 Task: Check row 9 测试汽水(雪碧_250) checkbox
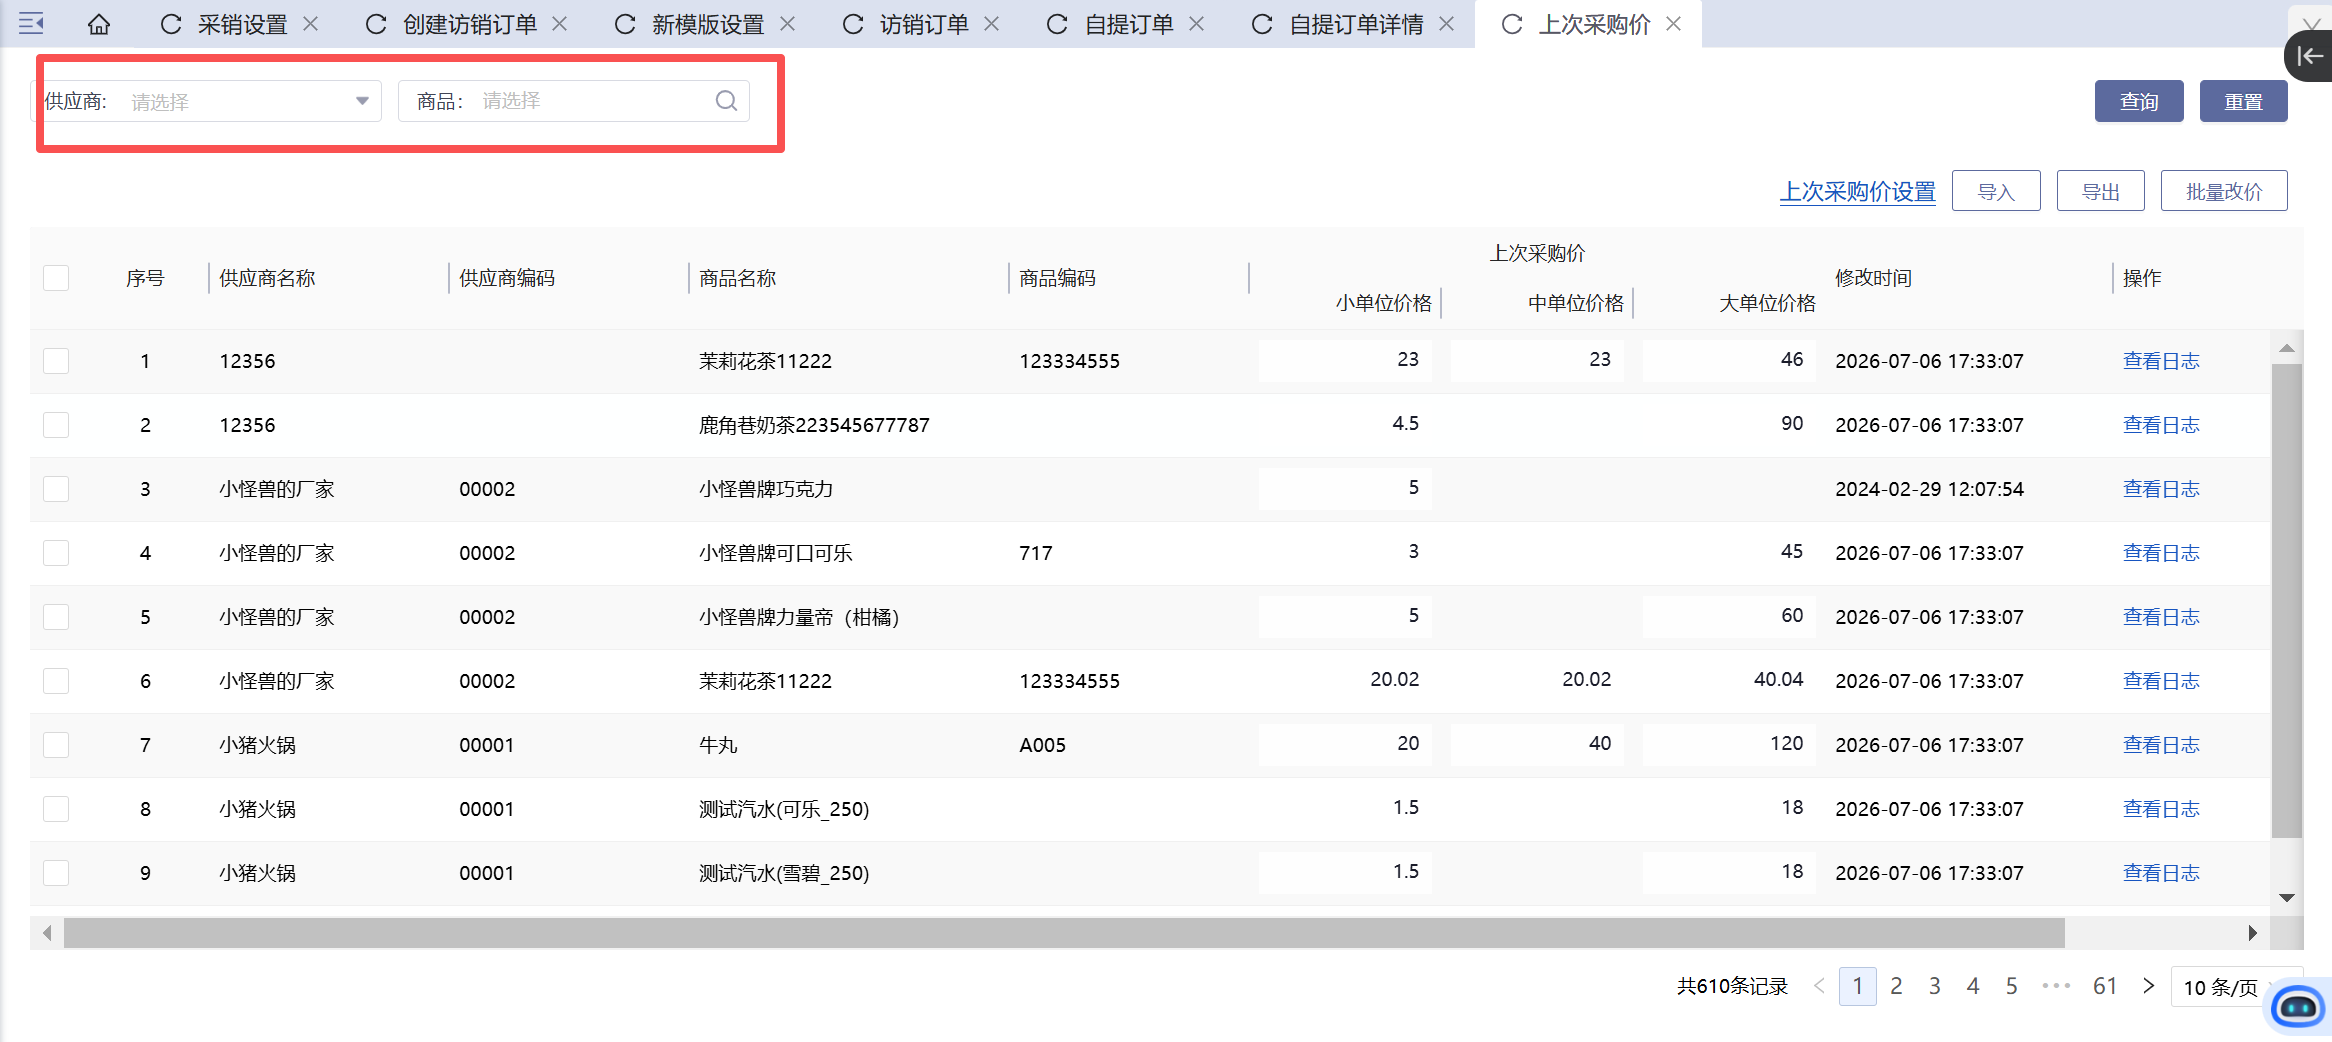point(56,873)
